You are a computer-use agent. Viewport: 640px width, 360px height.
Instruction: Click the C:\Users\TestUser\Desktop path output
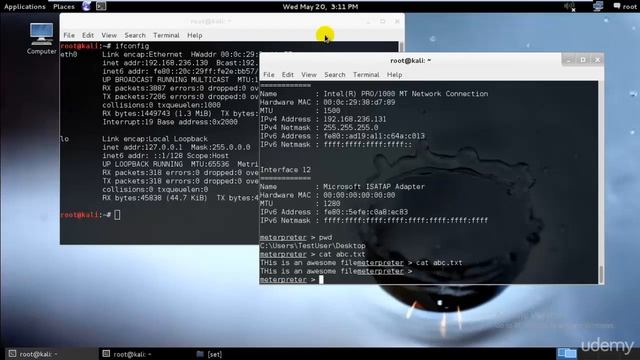(x=313, y=246)
